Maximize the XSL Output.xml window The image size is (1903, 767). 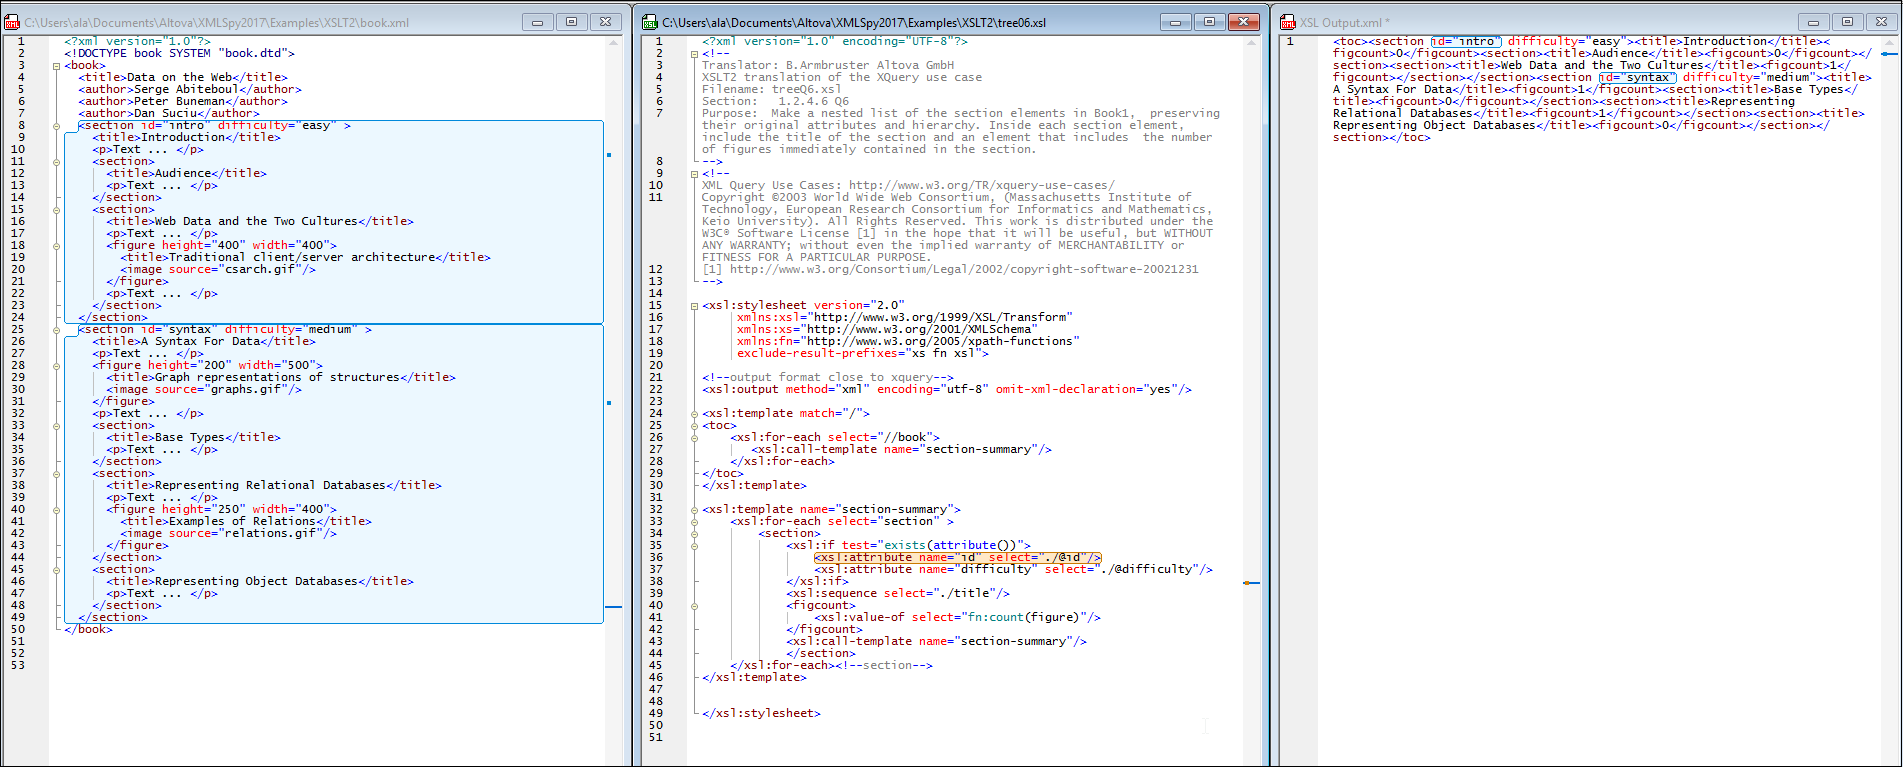(1847, 22)
